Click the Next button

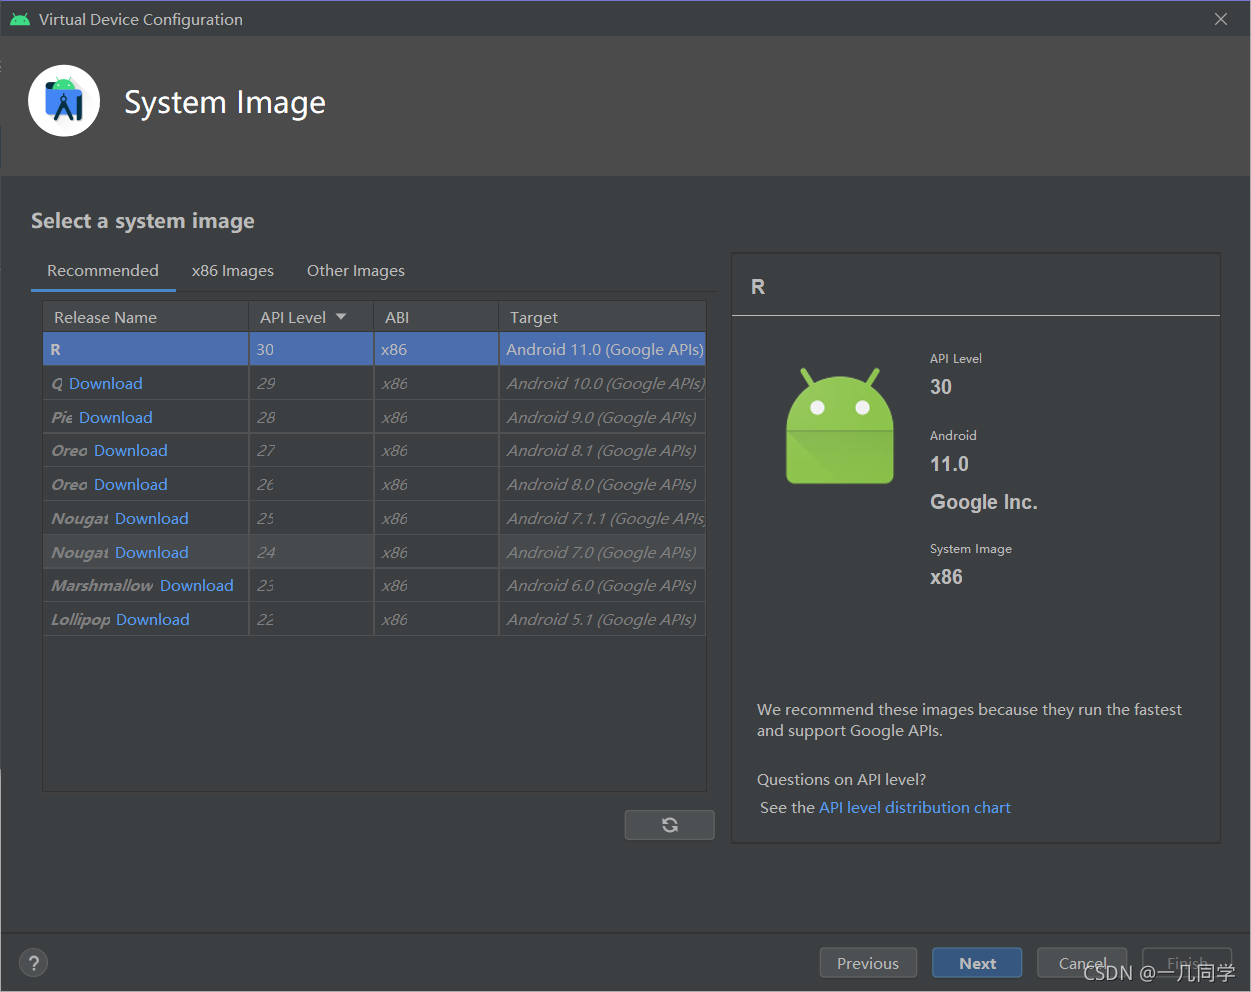[x=977, y=963]
